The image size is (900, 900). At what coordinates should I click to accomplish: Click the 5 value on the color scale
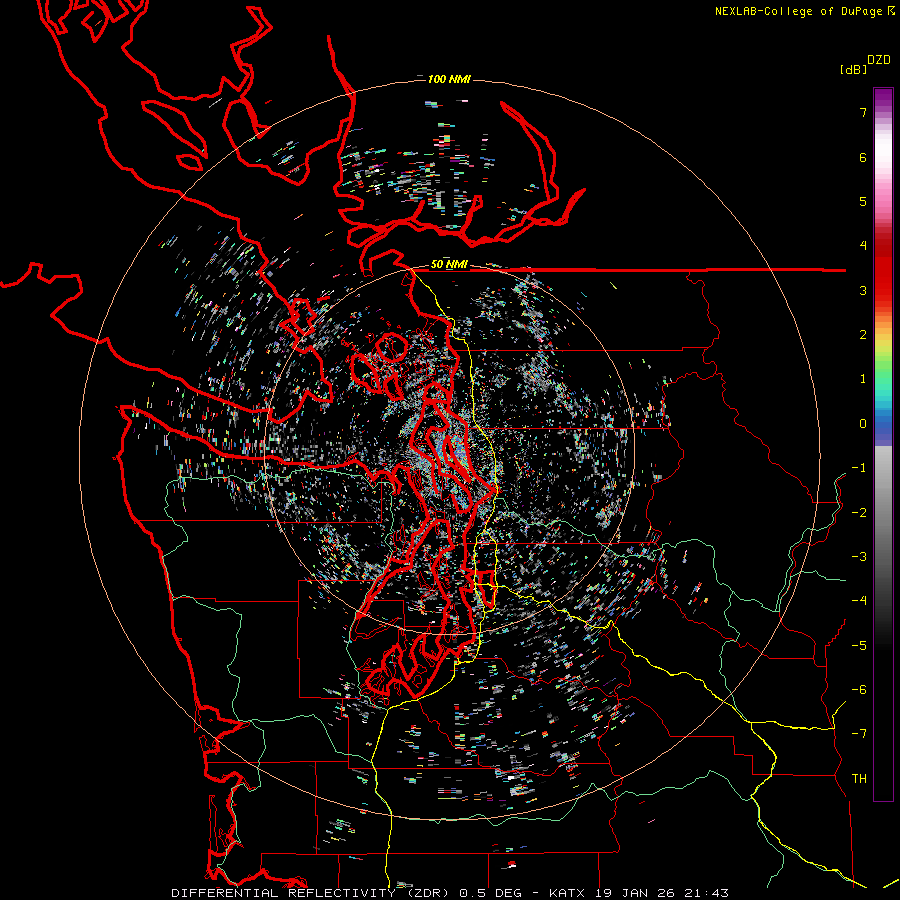[863, 201]
